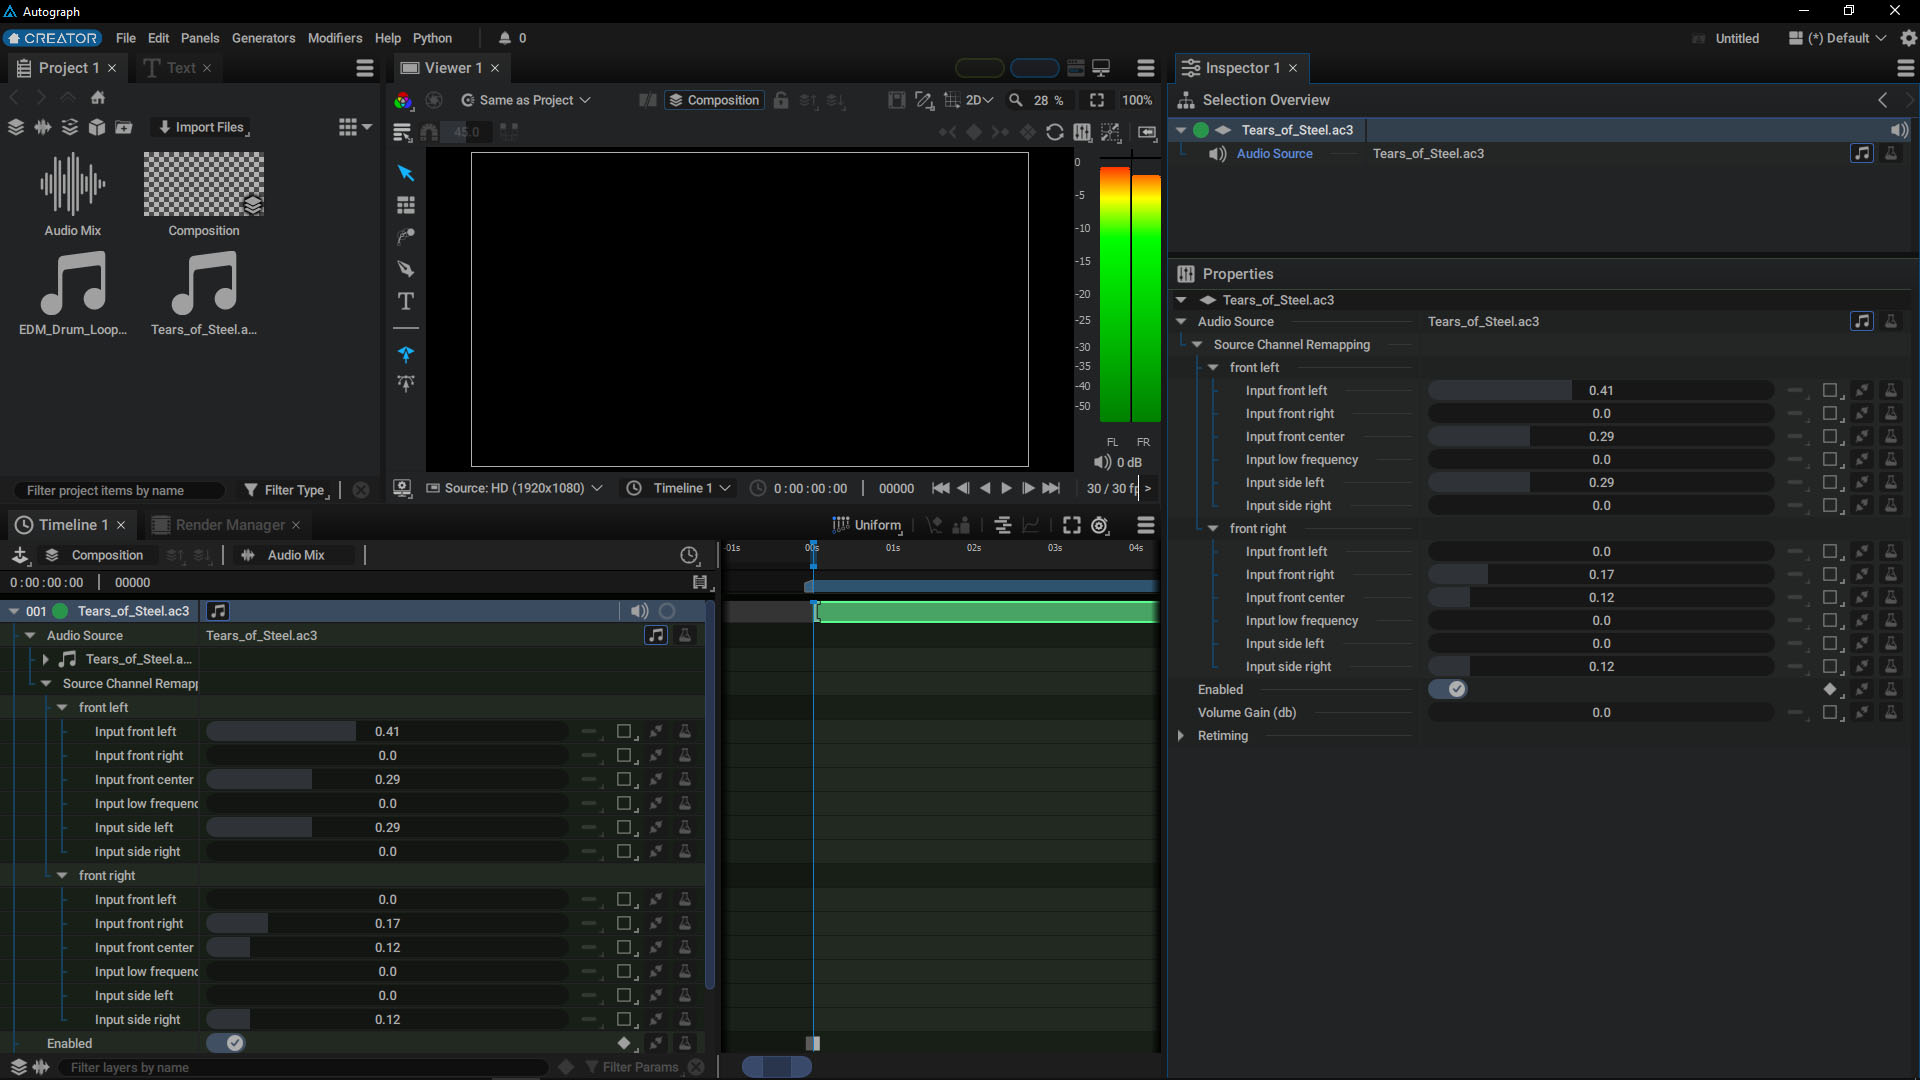Adjust the timeline Input front center slider under front left

tap(387, 779)
